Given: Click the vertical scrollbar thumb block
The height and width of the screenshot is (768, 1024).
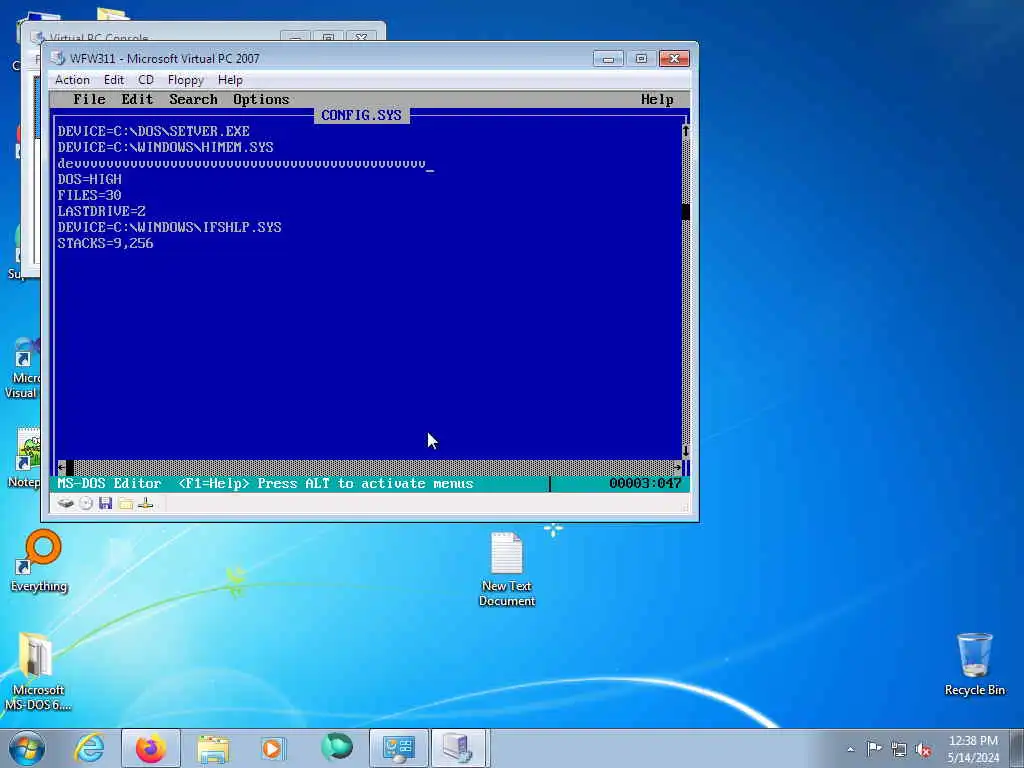Looking at the screenshot, I should pyautogui.click(x=686, y=212).
